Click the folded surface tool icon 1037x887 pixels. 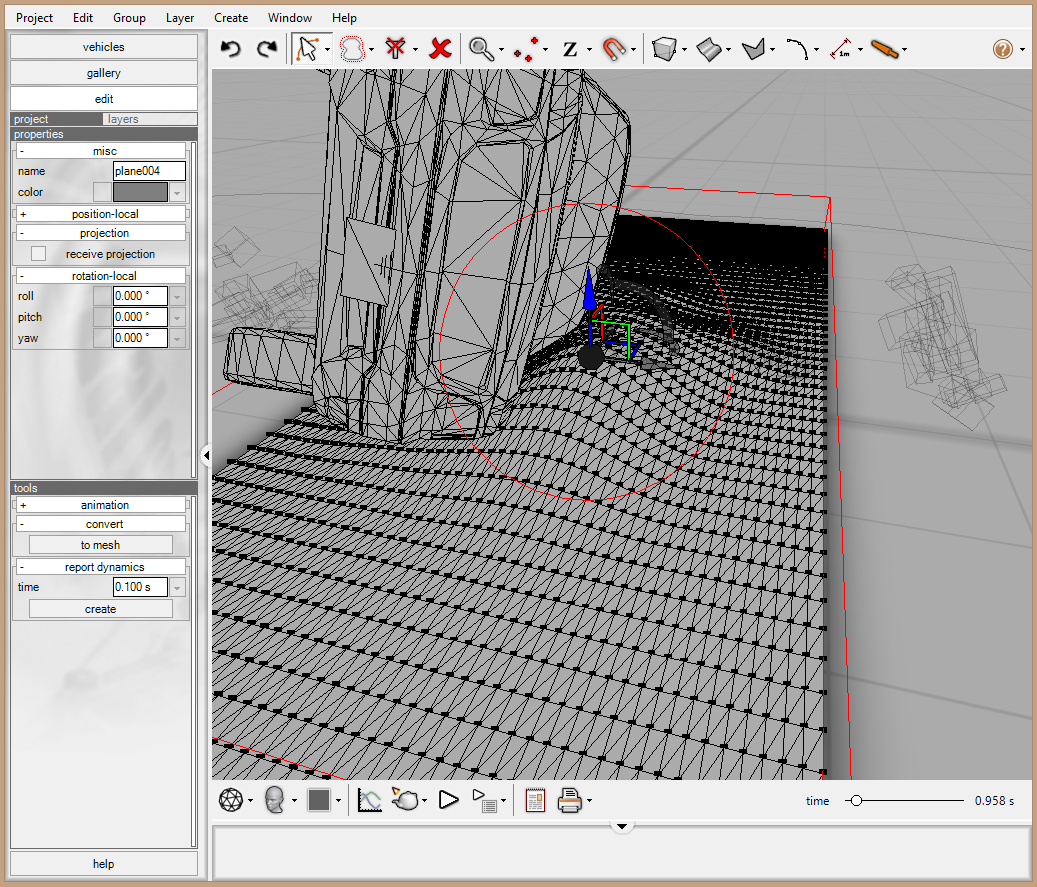(x=753, y=49)
